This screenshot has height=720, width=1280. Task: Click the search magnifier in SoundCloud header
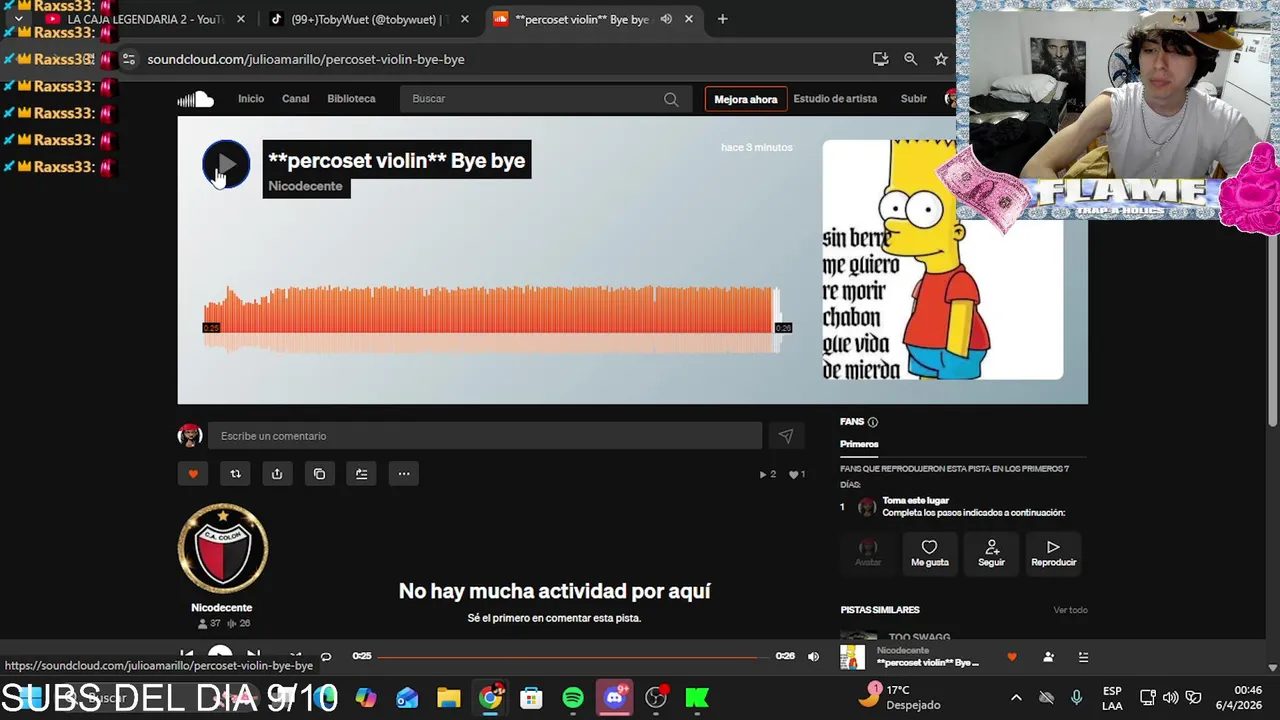coord(671,99)
